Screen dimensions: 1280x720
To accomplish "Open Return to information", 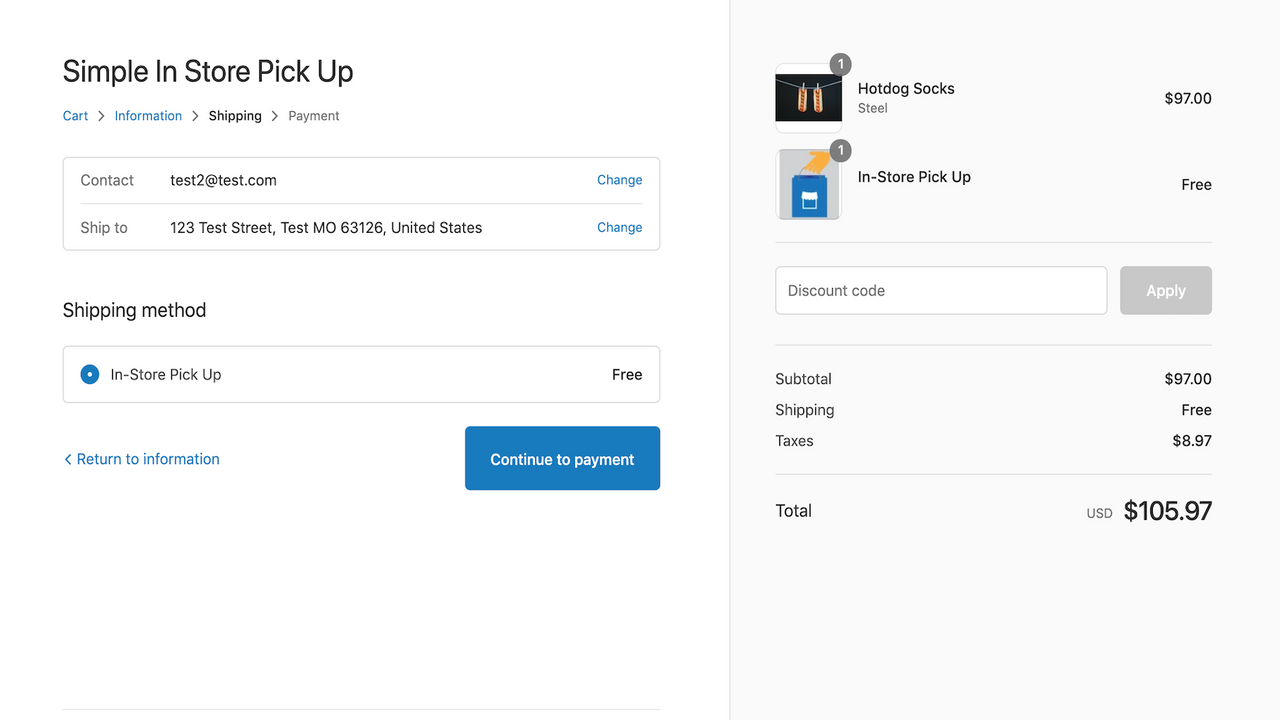I will [x=148, y=459].
